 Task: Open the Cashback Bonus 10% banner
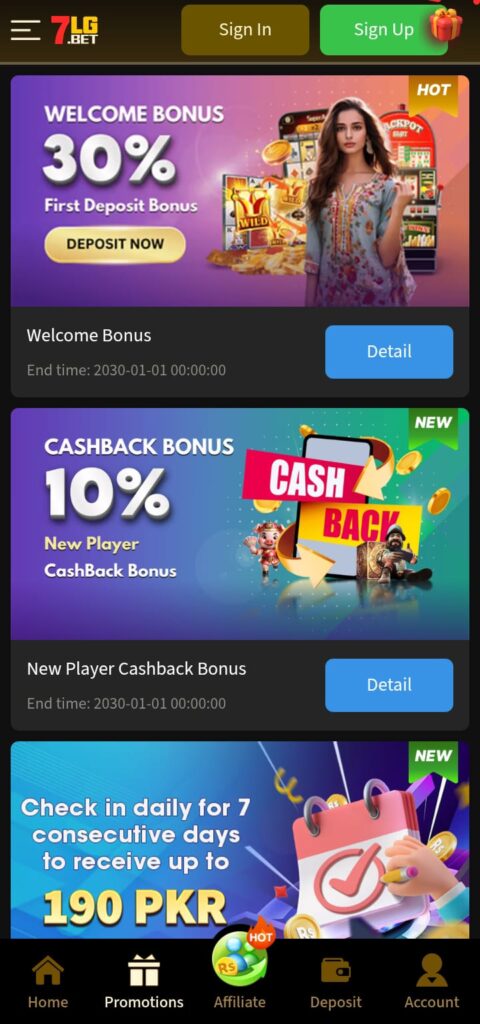click(240, 524)
